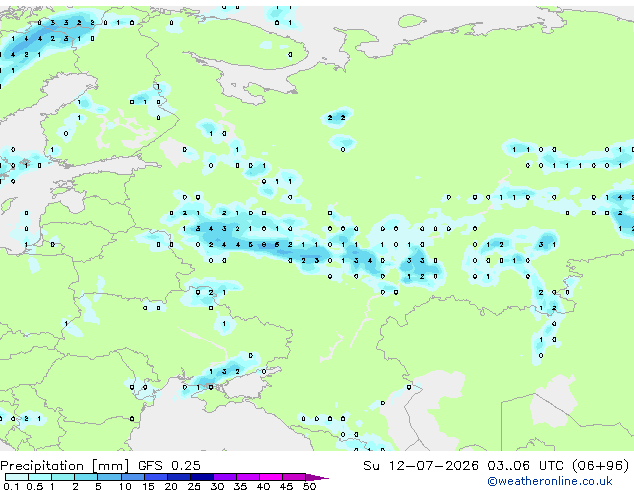Click the 20–25 mm legend color swatch

(x=179, y=477)
